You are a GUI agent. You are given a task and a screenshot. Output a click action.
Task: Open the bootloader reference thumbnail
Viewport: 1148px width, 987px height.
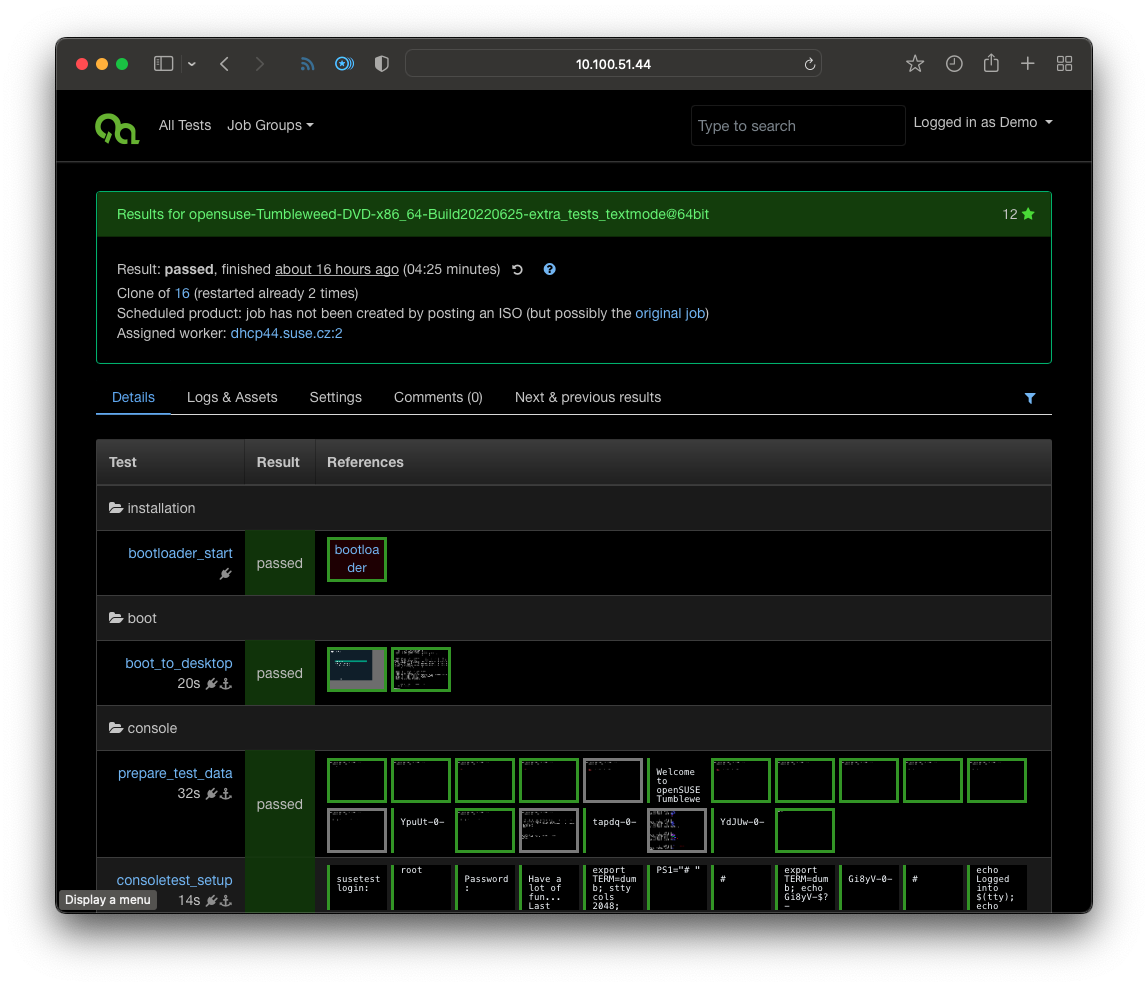(357, 559)
